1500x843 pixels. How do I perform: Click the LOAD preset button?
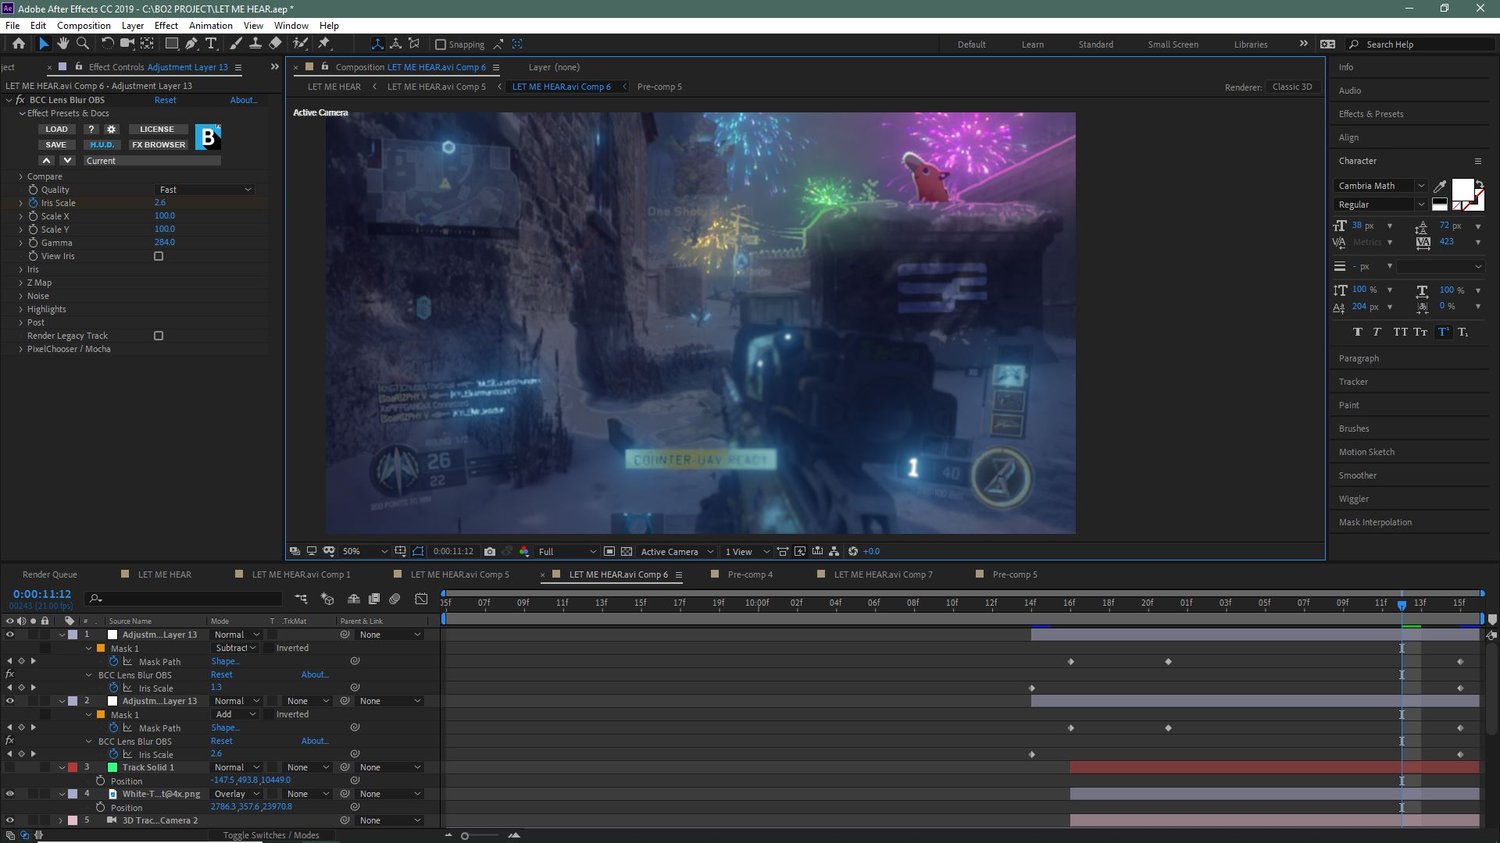click(57, 129)
